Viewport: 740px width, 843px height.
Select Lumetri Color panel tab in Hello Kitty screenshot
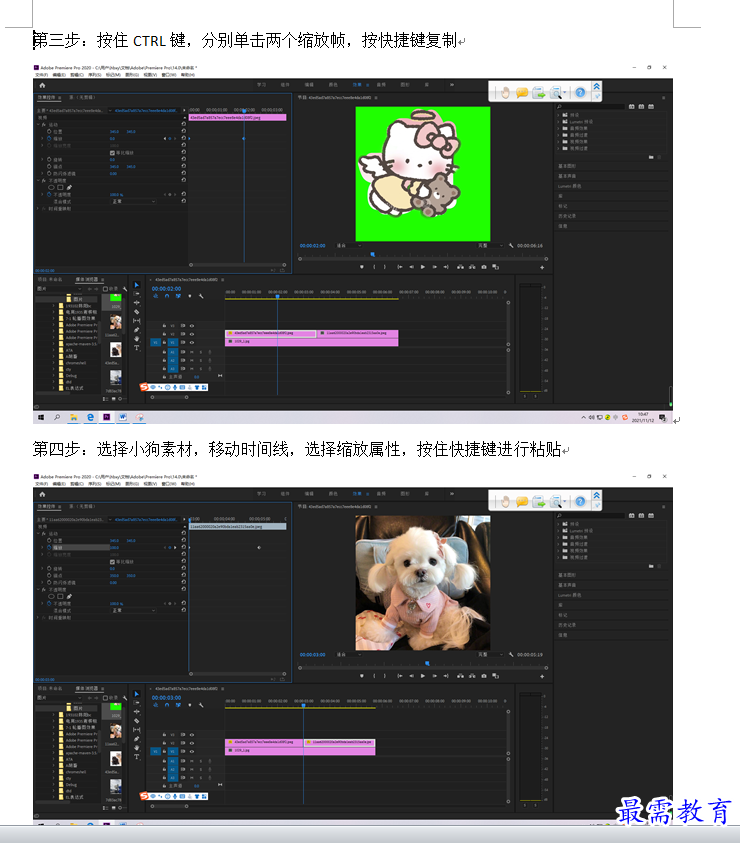570,186
